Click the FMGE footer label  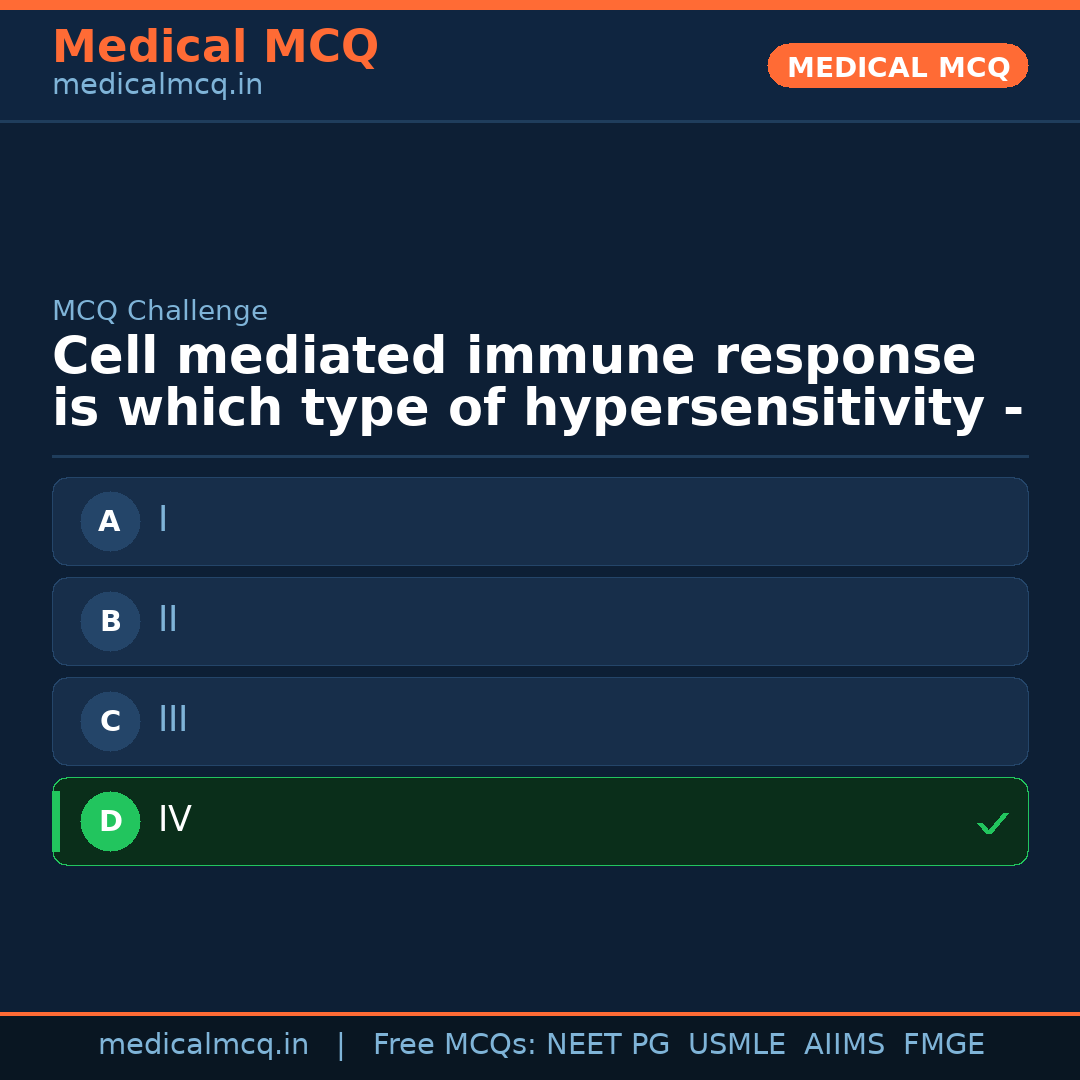point(943,1045)
